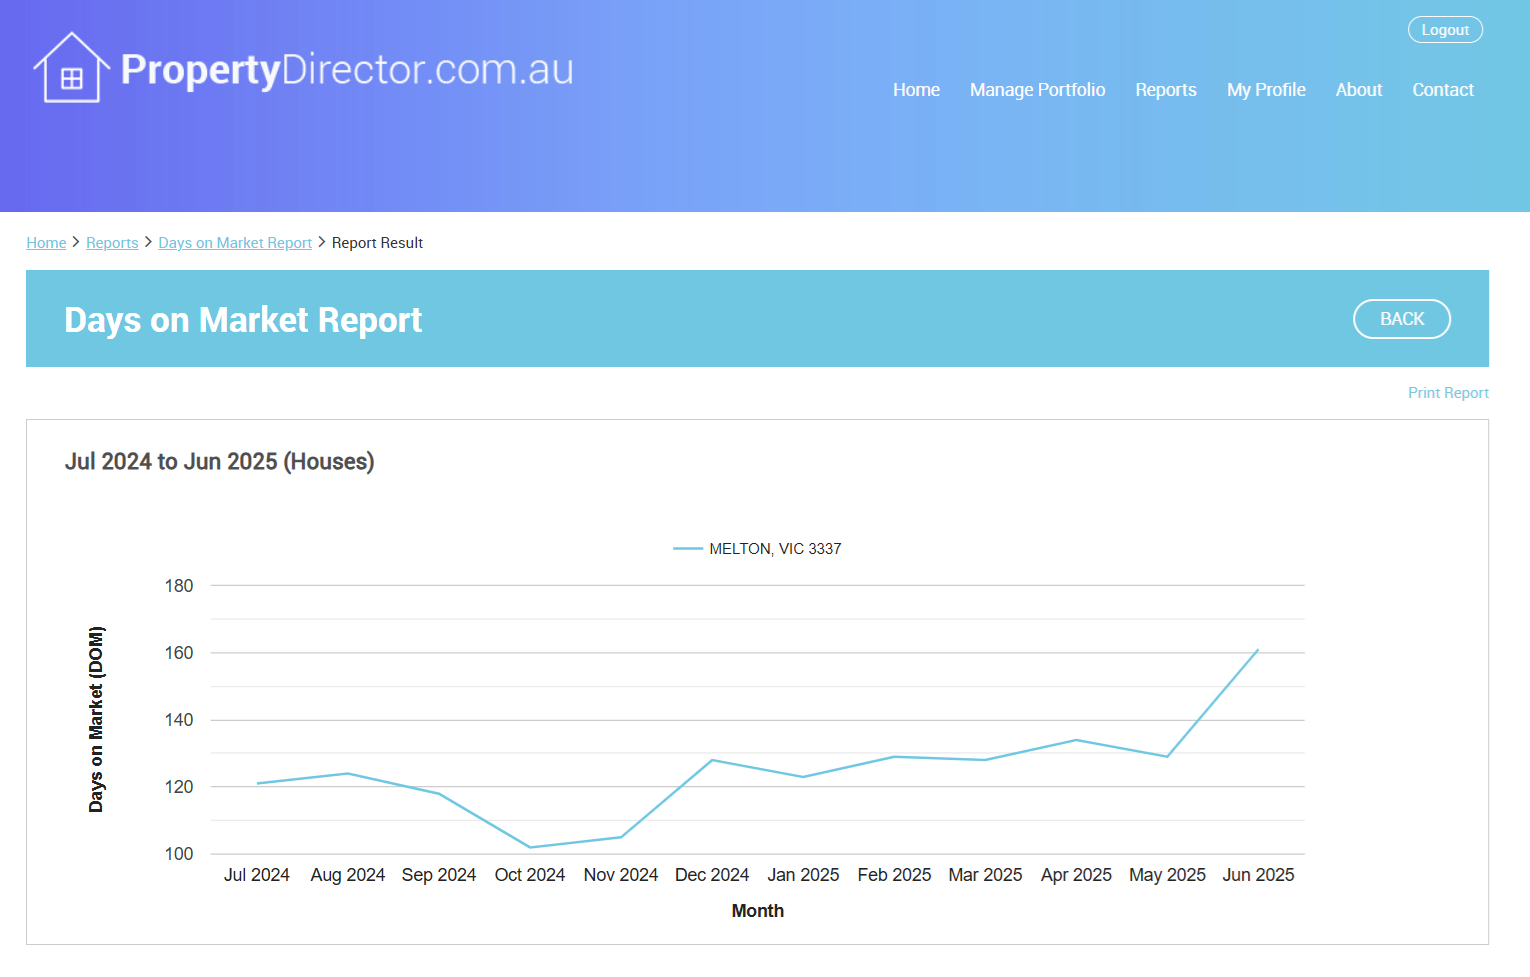Viewport: 1530px width, 977px height.
Task: Click the 160 y-axis value
Action: (179, 653)
